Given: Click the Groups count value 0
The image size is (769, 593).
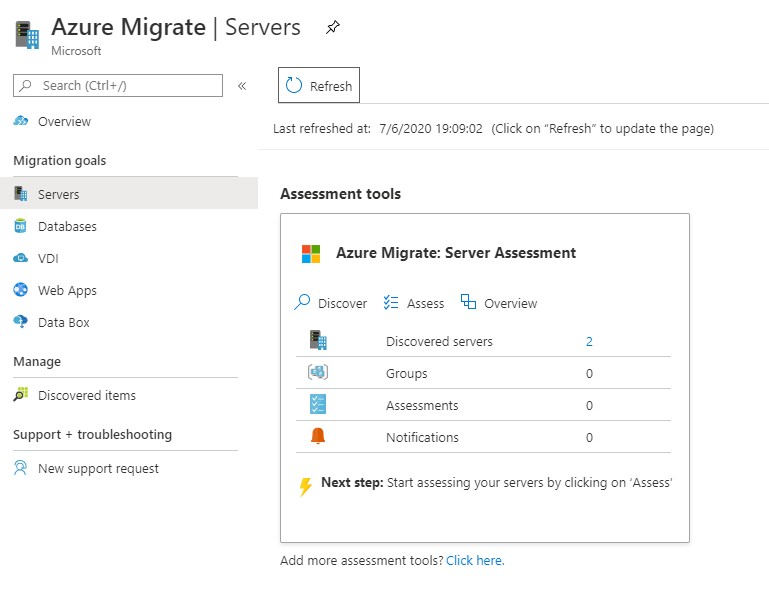Looking at the screenshot, I should (589, 374).
